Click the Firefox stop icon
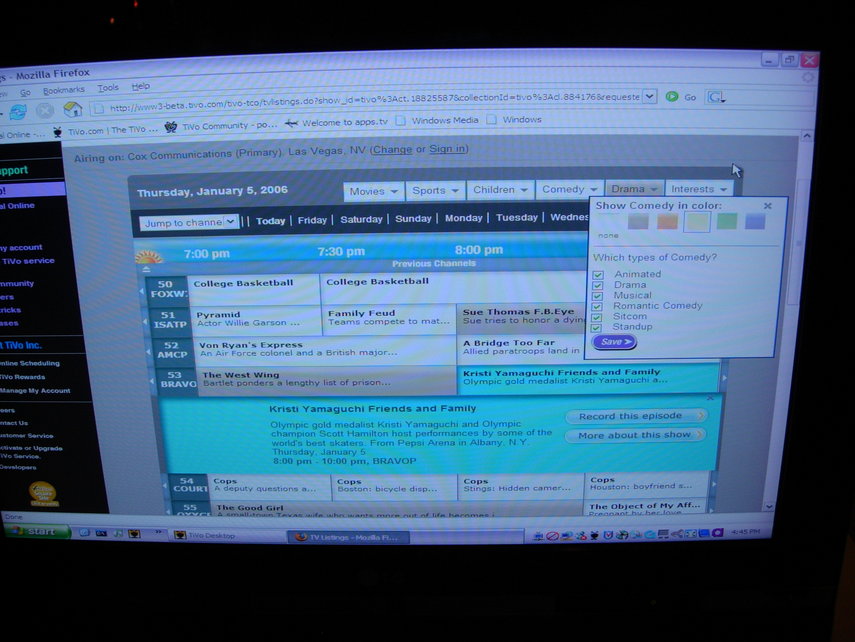The image size is (855, 642). [x=45, y=111]
